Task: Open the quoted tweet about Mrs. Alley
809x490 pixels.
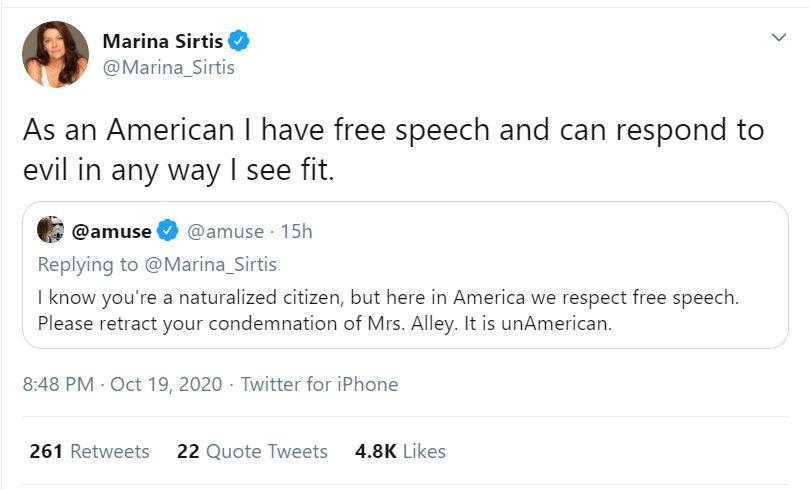Action: 400,310
